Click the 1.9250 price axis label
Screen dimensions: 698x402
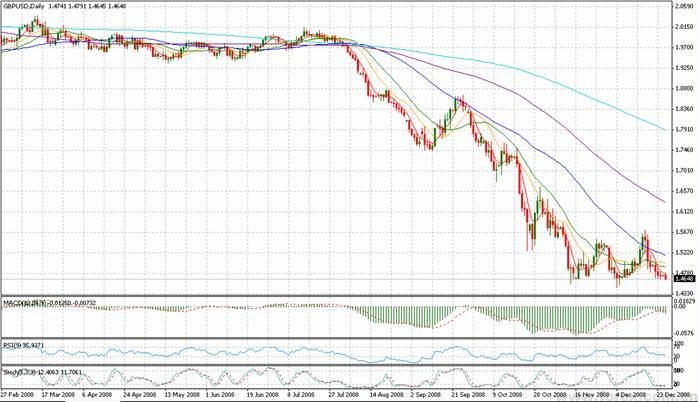[686, 68]
